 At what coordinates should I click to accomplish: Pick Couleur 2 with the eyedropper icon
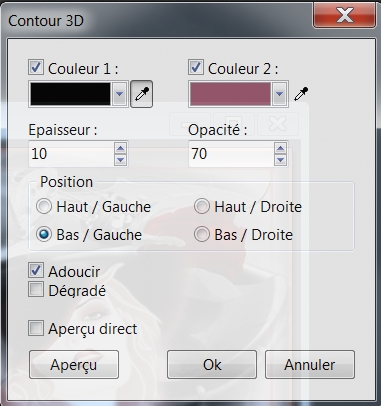pyautogui.click(x=301, y=94)
